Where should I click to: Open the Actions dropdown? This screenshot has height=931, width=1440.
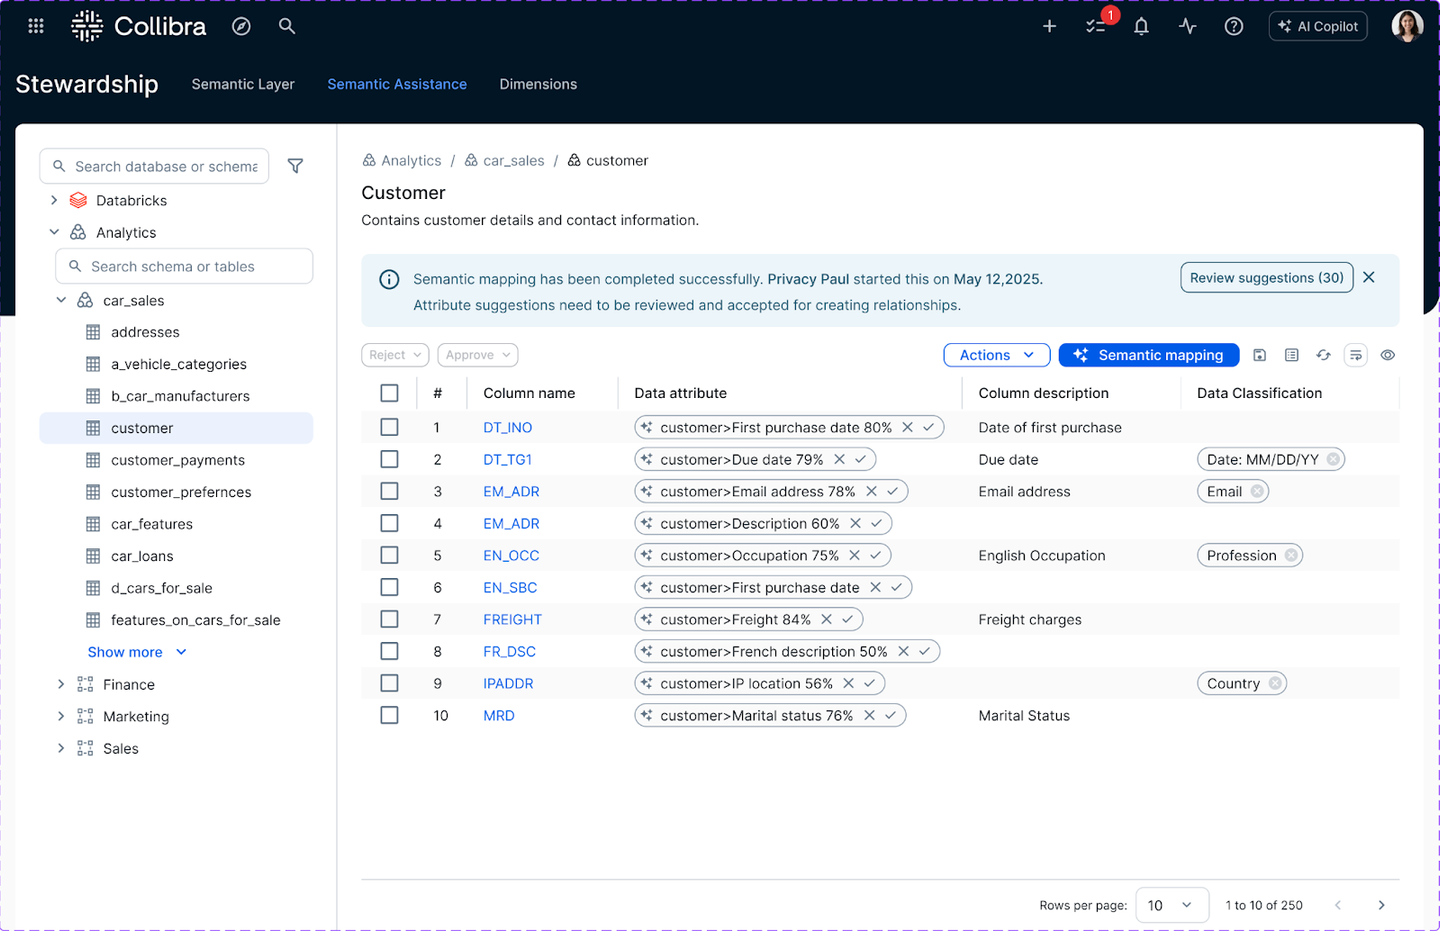[x=996, y=355]
